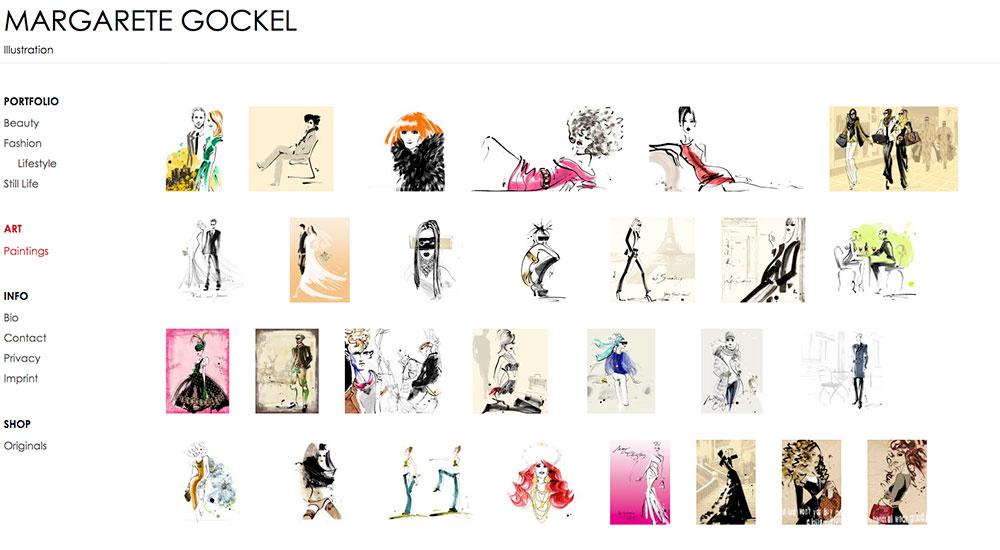The width and height of the screenshot is (1000, 550).
Task: Open the orange-haired woman with fur illustration
Action: tap(415, 150)
